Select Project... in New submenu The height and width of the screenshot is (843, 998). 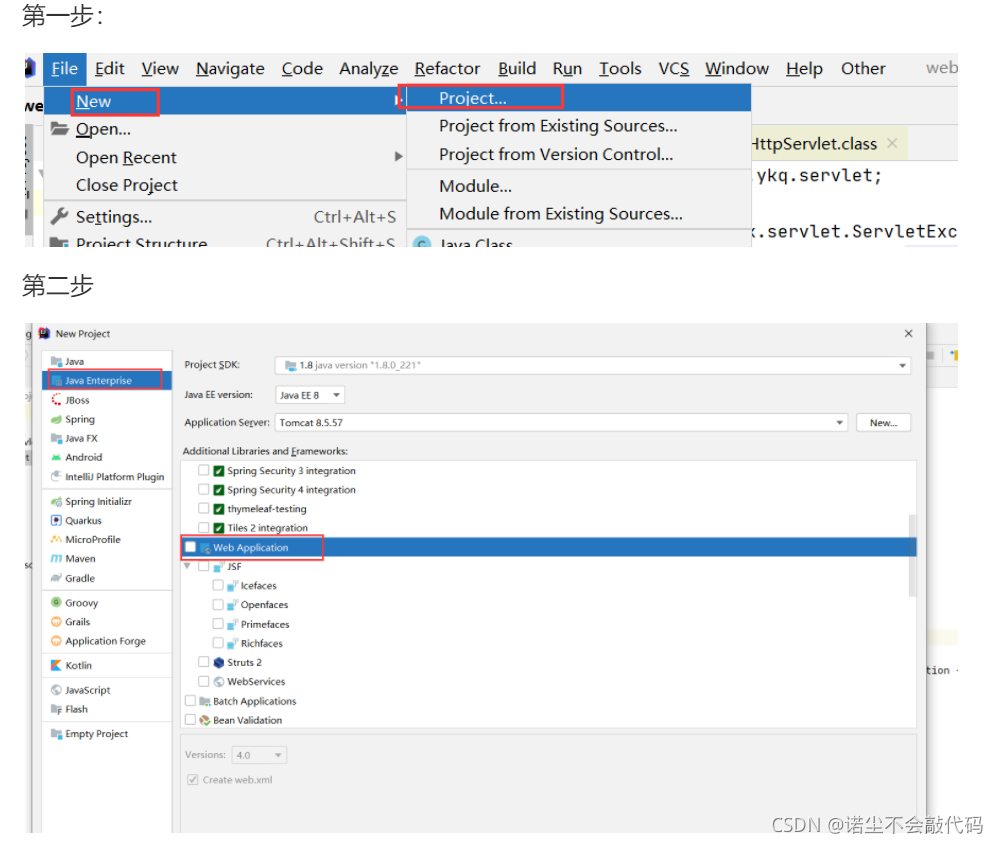(579, 98)
